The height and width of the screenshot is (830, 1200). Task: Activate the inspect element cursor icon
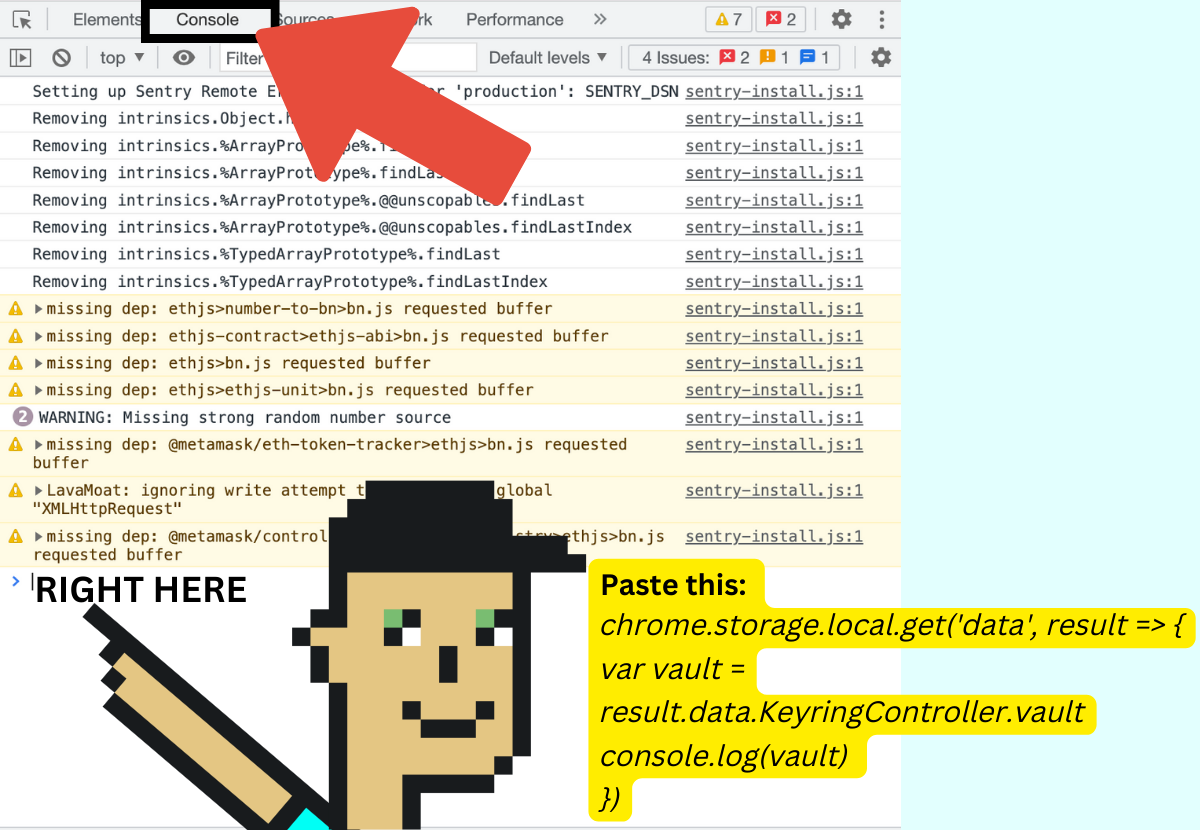pyautogui.click(x=22, y=20)
